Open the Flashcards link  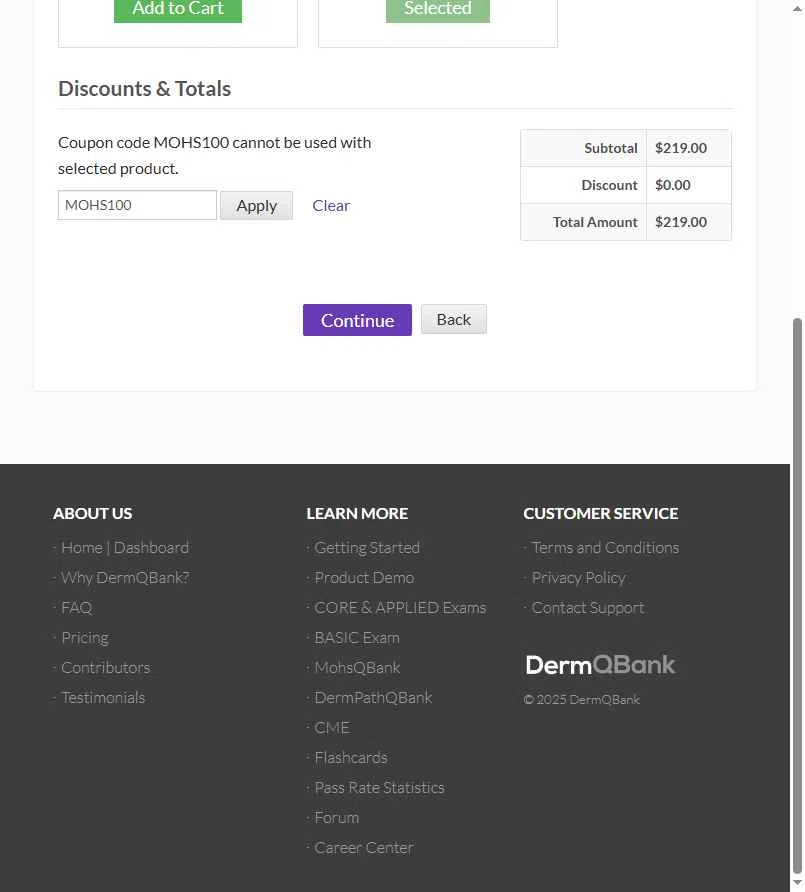coord(351,758)
